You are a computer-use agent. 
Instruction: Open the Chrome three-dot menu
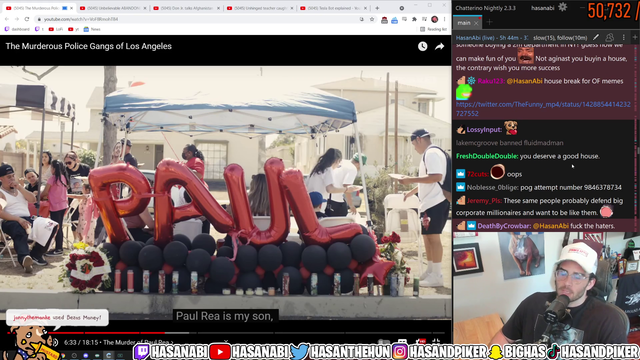coord(444,19)
